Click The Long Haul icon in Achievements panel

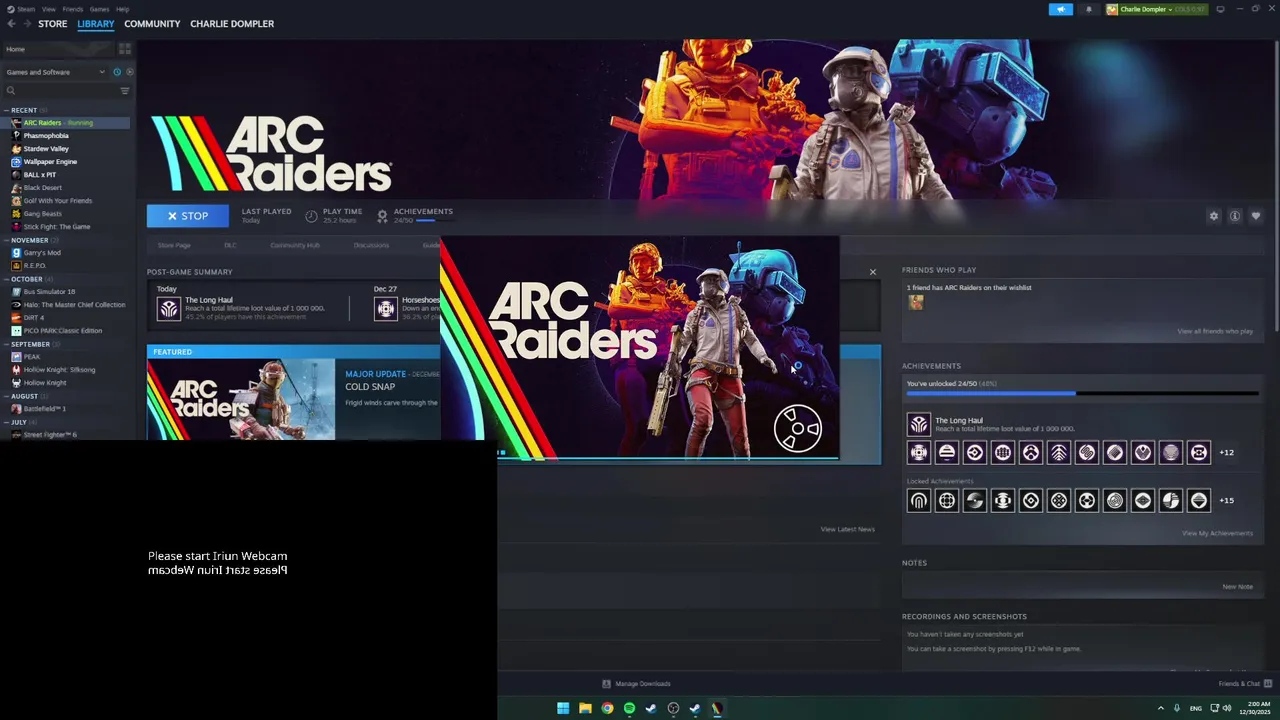pyautogui.click(x=918, y=424)
